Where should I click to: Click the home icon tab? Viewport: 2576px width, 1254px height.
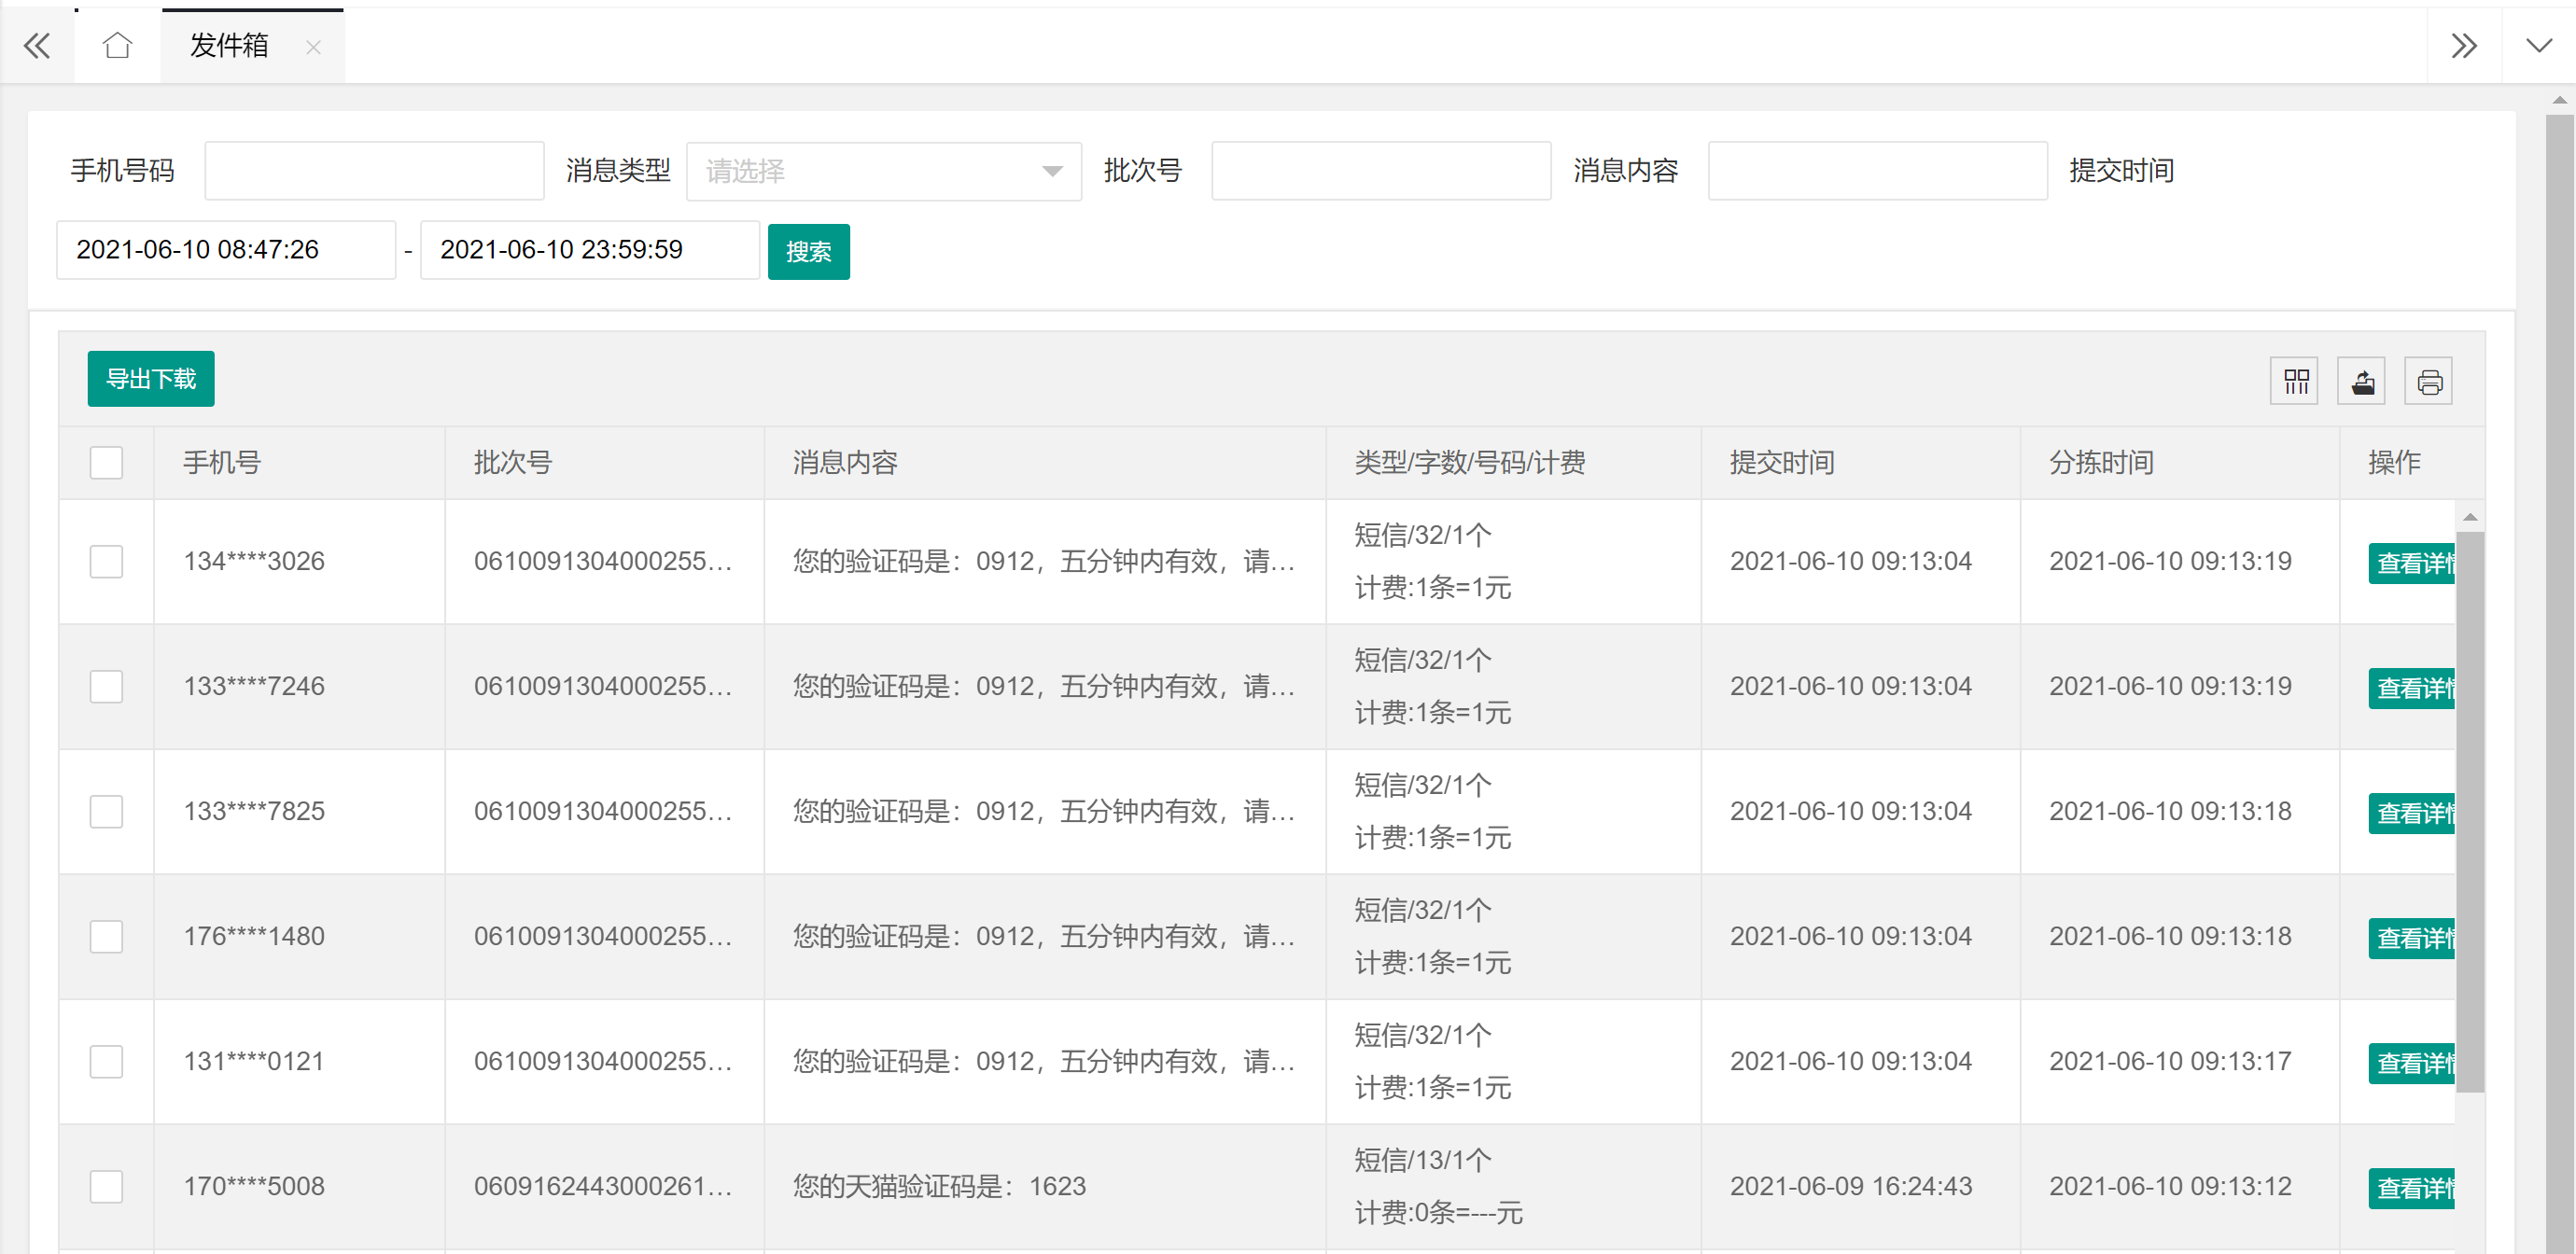point(117,46)
